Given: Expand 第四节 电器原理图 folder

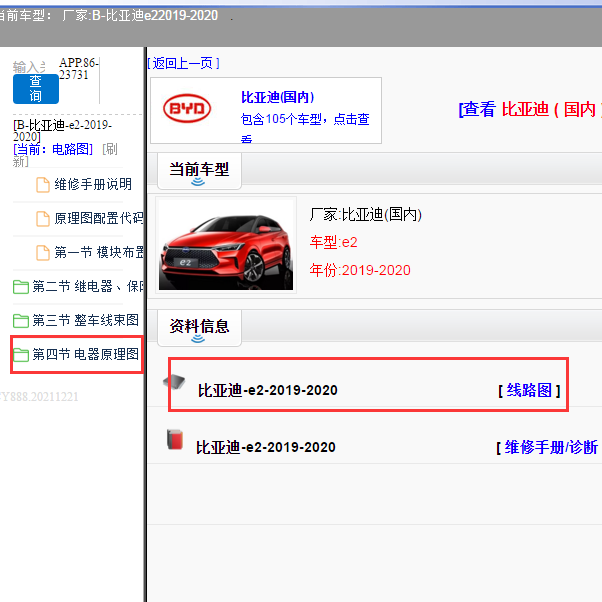Looking at the screenshot, I should click(85, 354).
